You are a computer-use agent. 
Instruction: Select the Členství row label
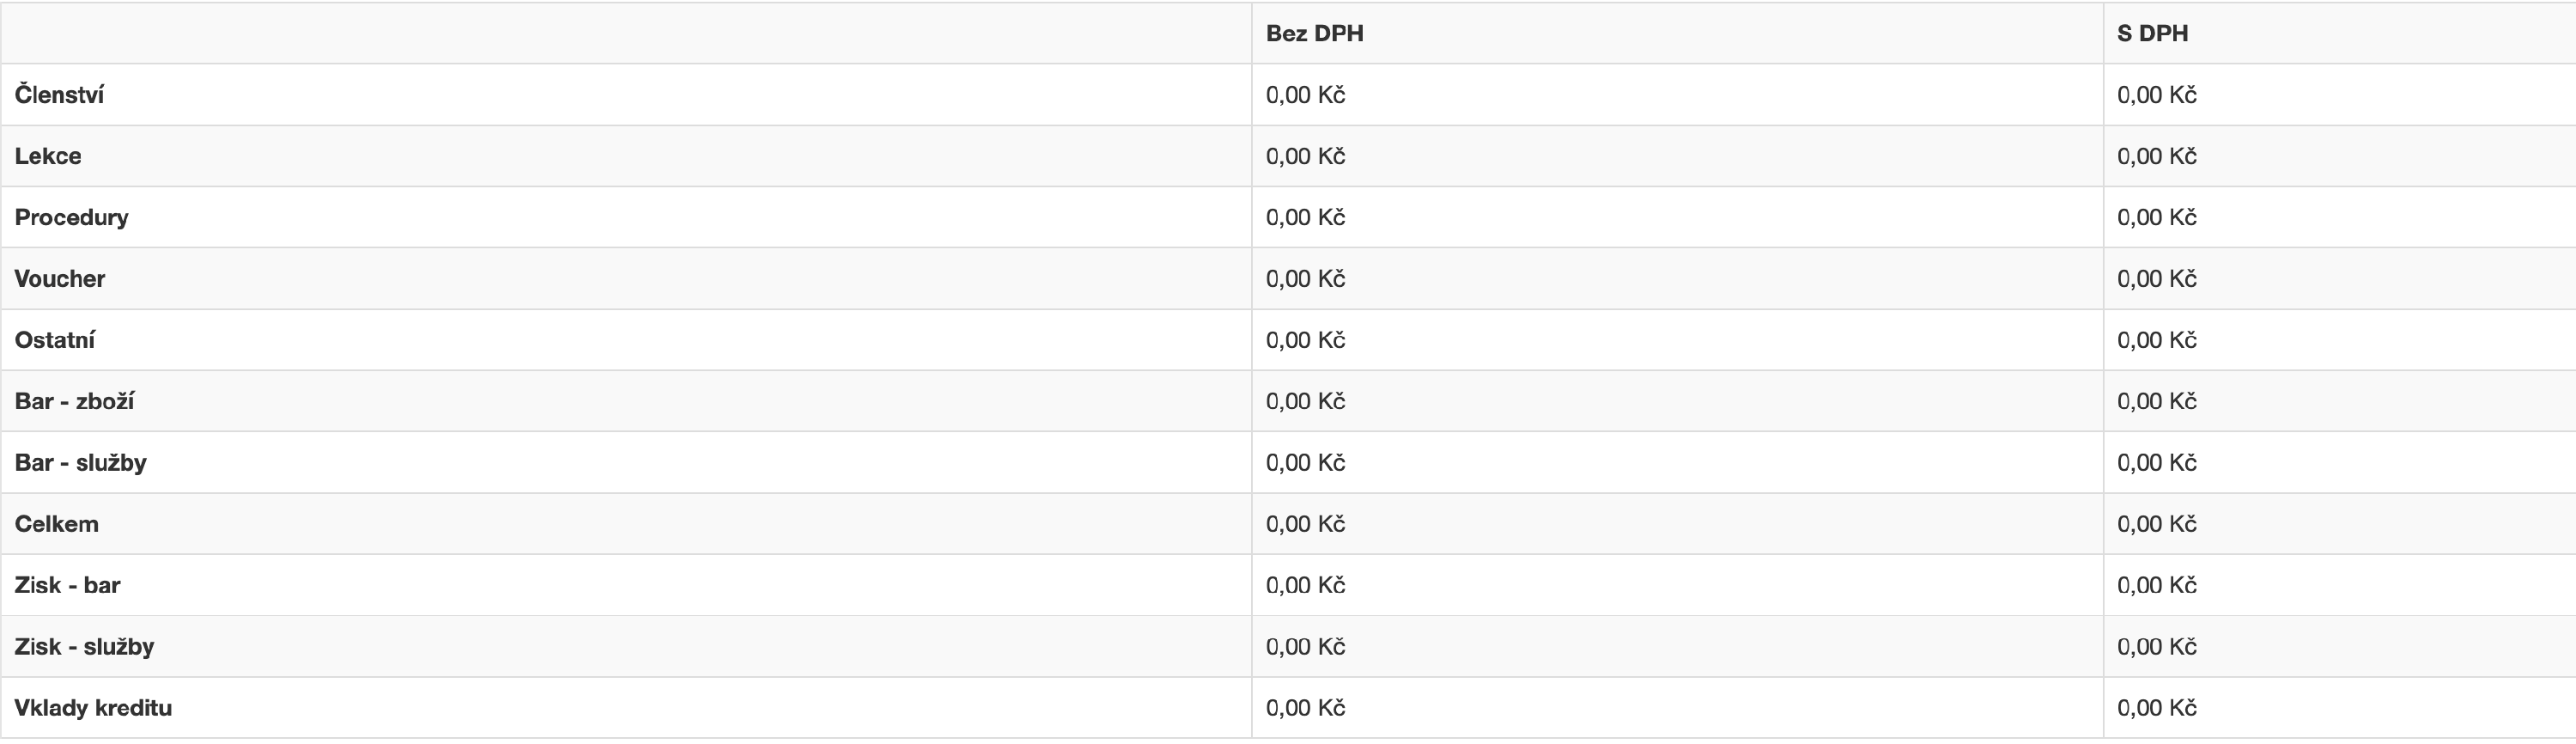pos(59,95)
